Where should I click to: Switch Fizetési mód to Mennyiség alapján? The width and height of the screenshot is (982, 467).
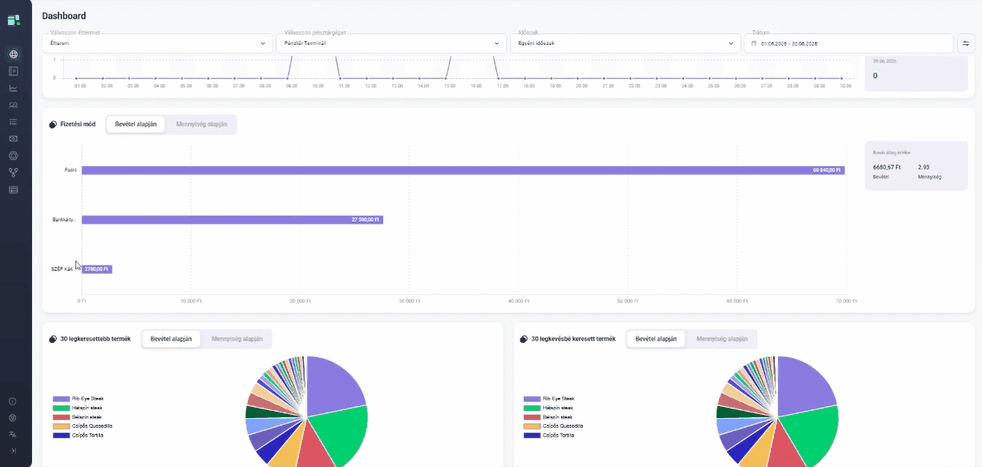point(202,124)
